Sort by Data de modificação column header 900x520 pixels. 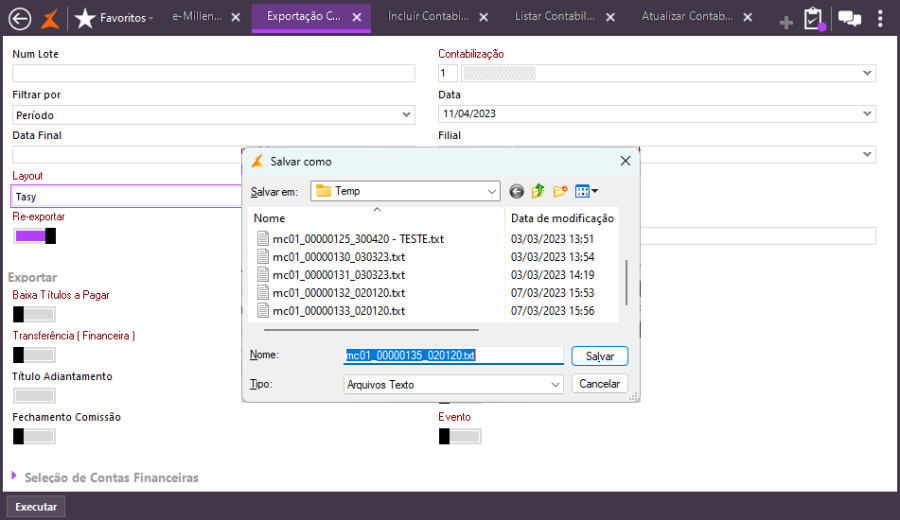pos(562,218)
